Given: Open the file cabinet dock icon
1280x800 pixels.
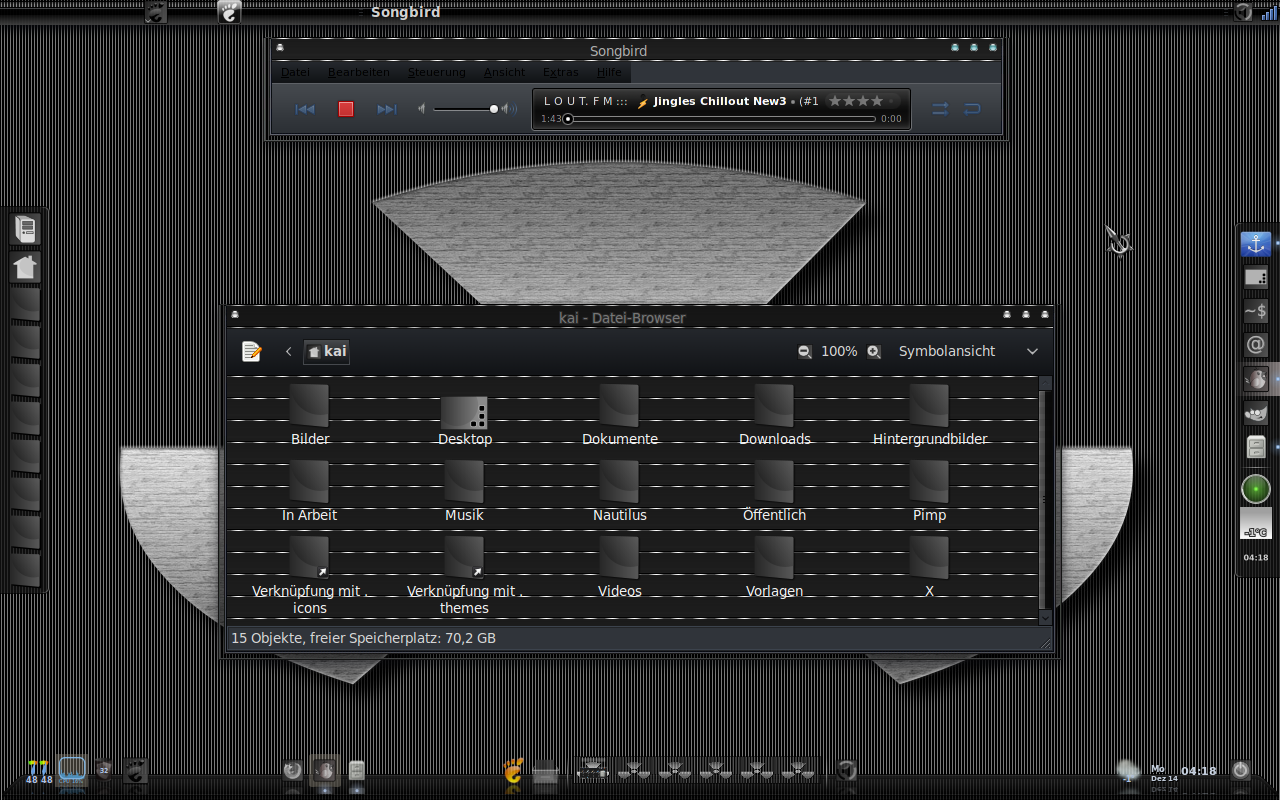Looking at the screenshot, I should coord(1256,447).
